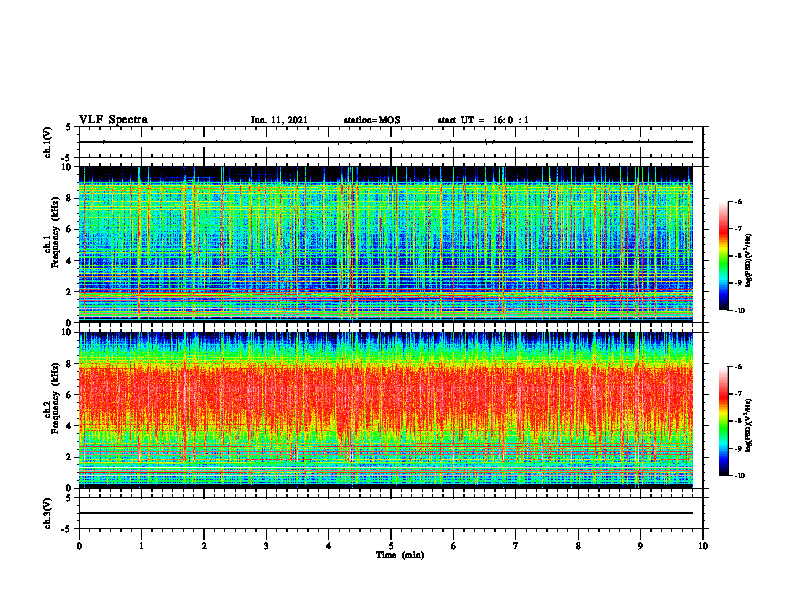Click the ch.2 frequency tick label "2"
The width and height of the screenshot is (792, 612).
(x=70, y=457)
